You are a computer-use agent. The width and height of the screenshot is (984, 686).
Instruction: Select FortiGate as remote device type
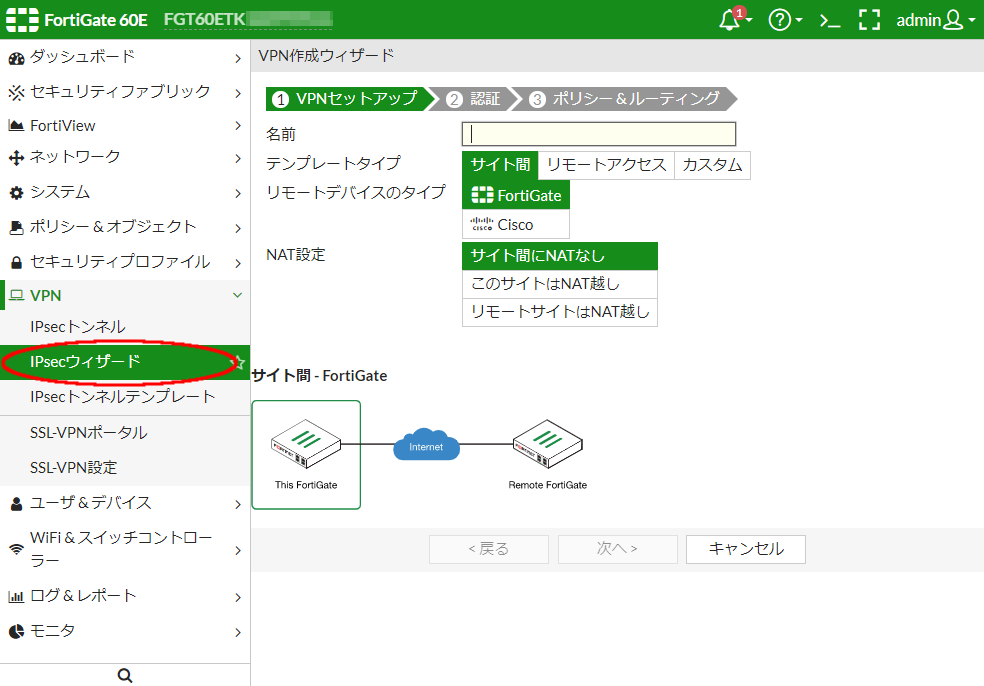click(x=515, y=195)
